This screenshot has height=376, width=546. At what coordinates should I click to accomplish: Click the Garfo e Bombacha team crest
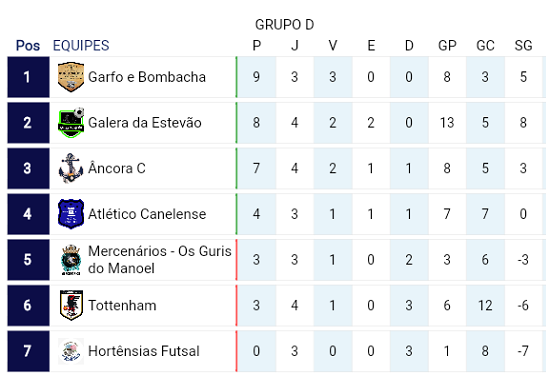tap(71, 77)
